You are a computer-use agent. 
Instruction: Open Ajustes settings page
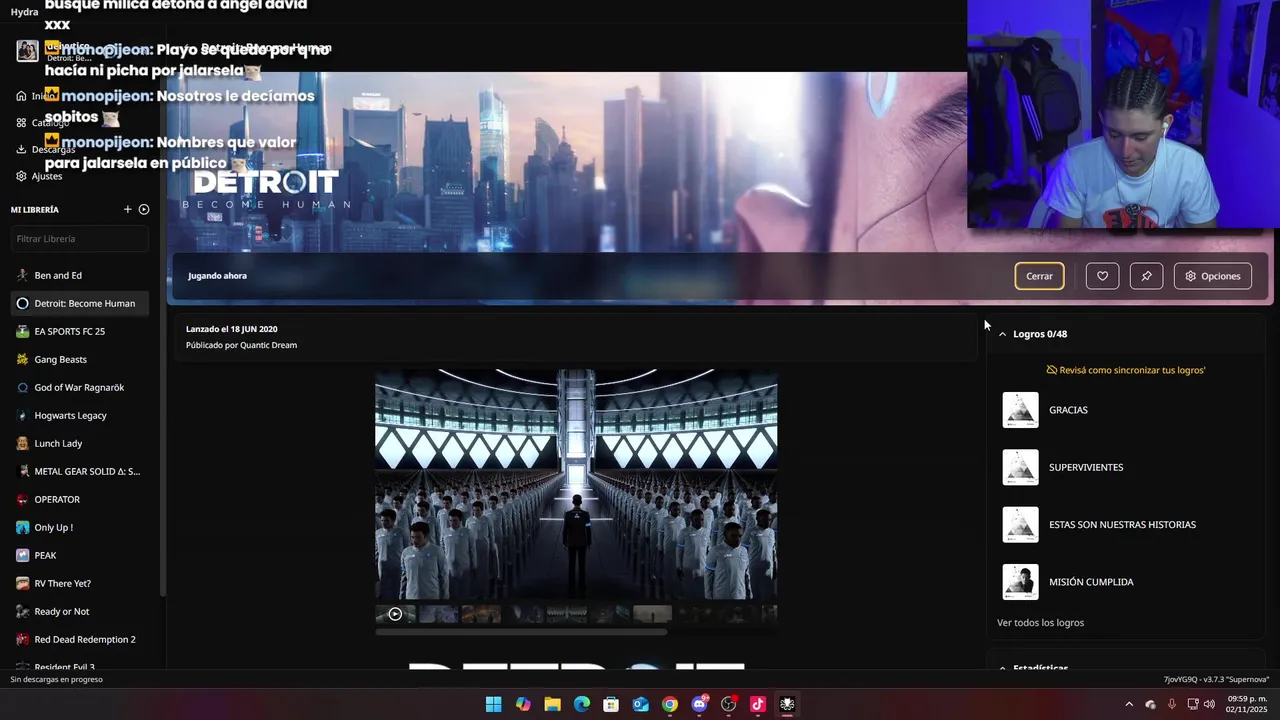pyautogui.click(x=40, y=176)
